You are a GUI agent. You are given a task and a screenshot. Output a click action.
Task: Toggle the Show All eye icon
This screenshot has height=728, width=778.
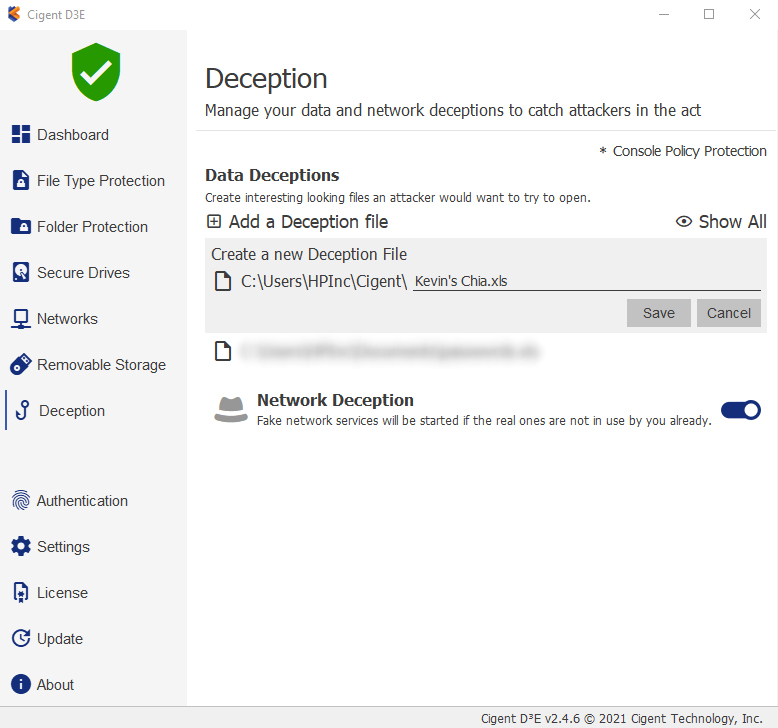pyautogui.click(x=684, y=221)
